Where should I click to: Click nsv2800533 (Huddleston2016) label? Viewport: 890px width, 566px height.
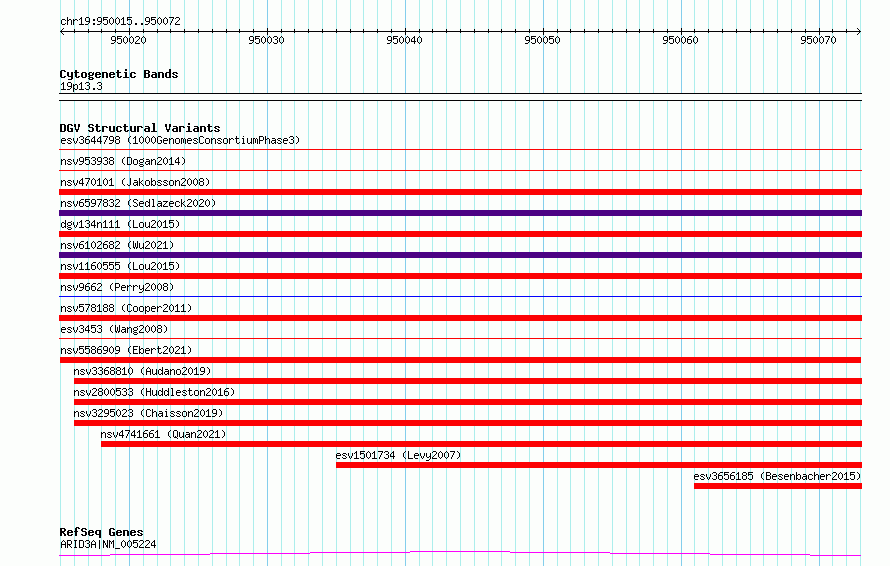point(154,392)
